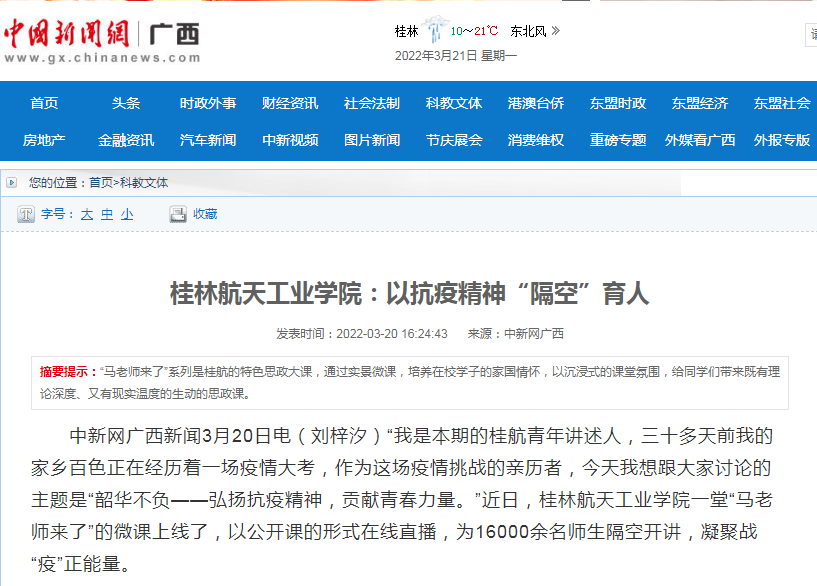Click the breadcrumb arrow icon

12,183
